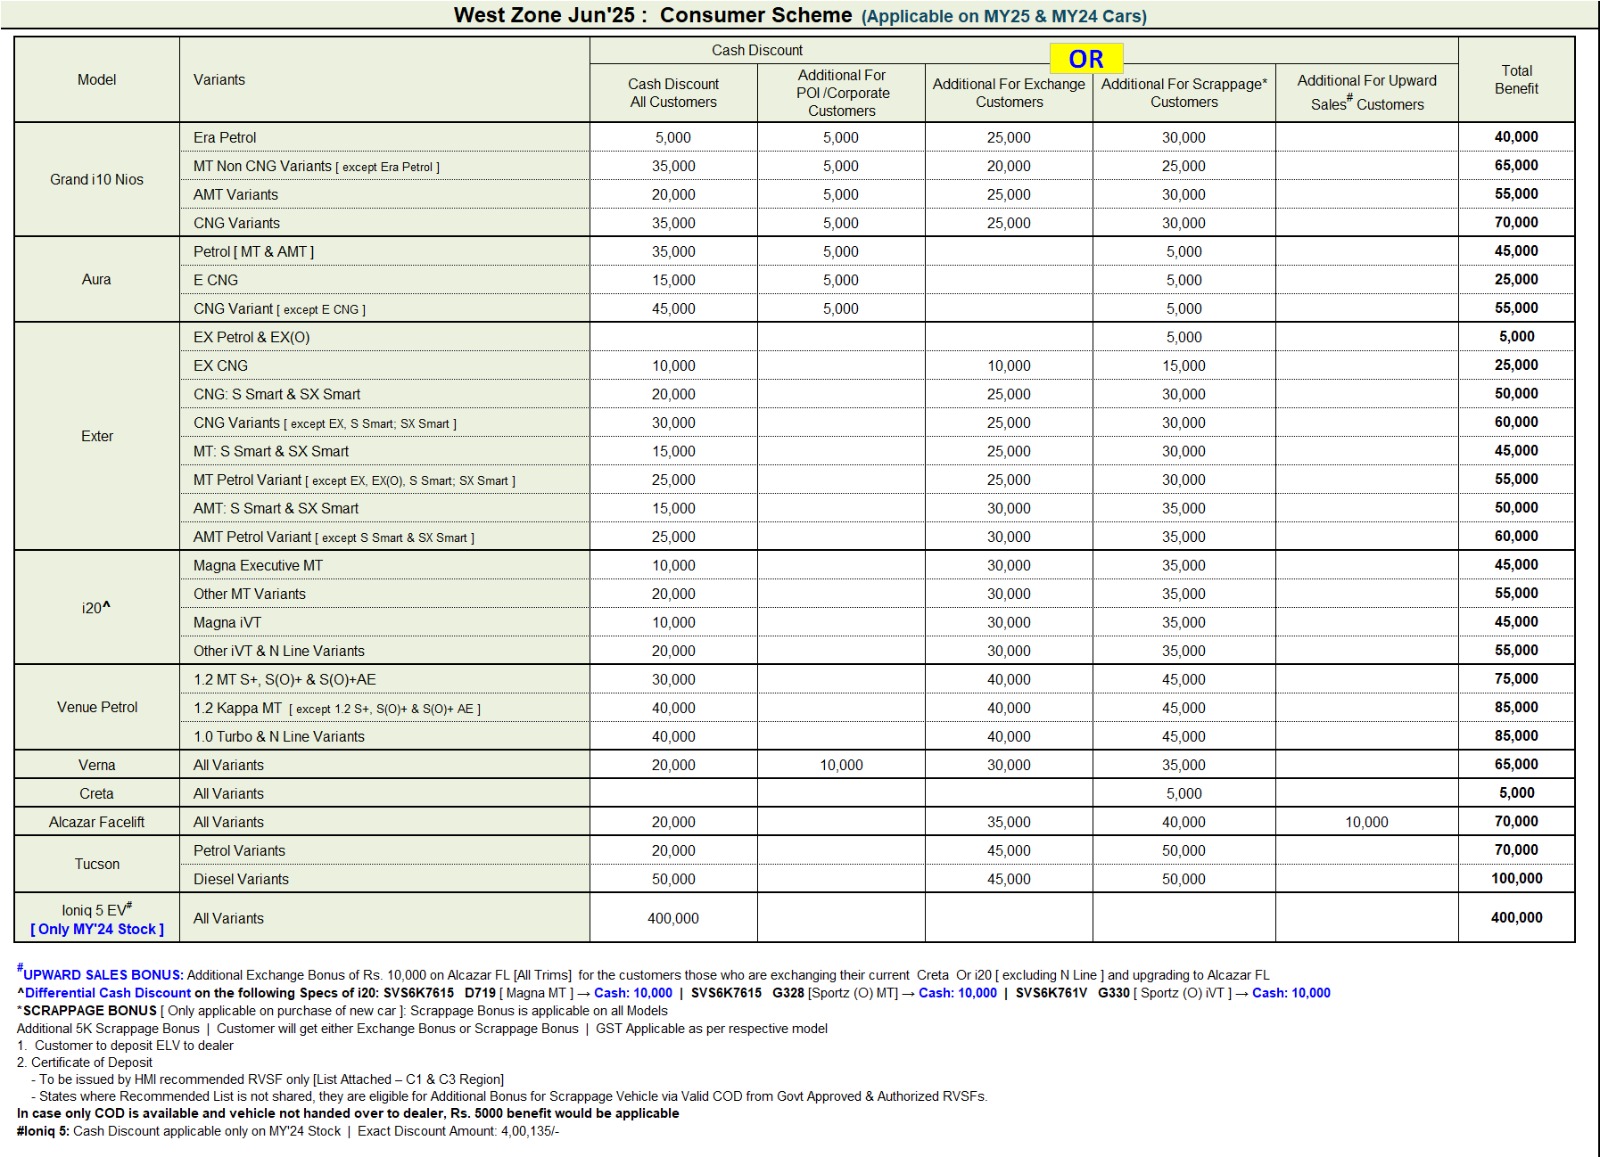Viewport: 1600px width, 1157px height.
Task: Click the 'In case only COD is available' note
Action: [348, 1113]
